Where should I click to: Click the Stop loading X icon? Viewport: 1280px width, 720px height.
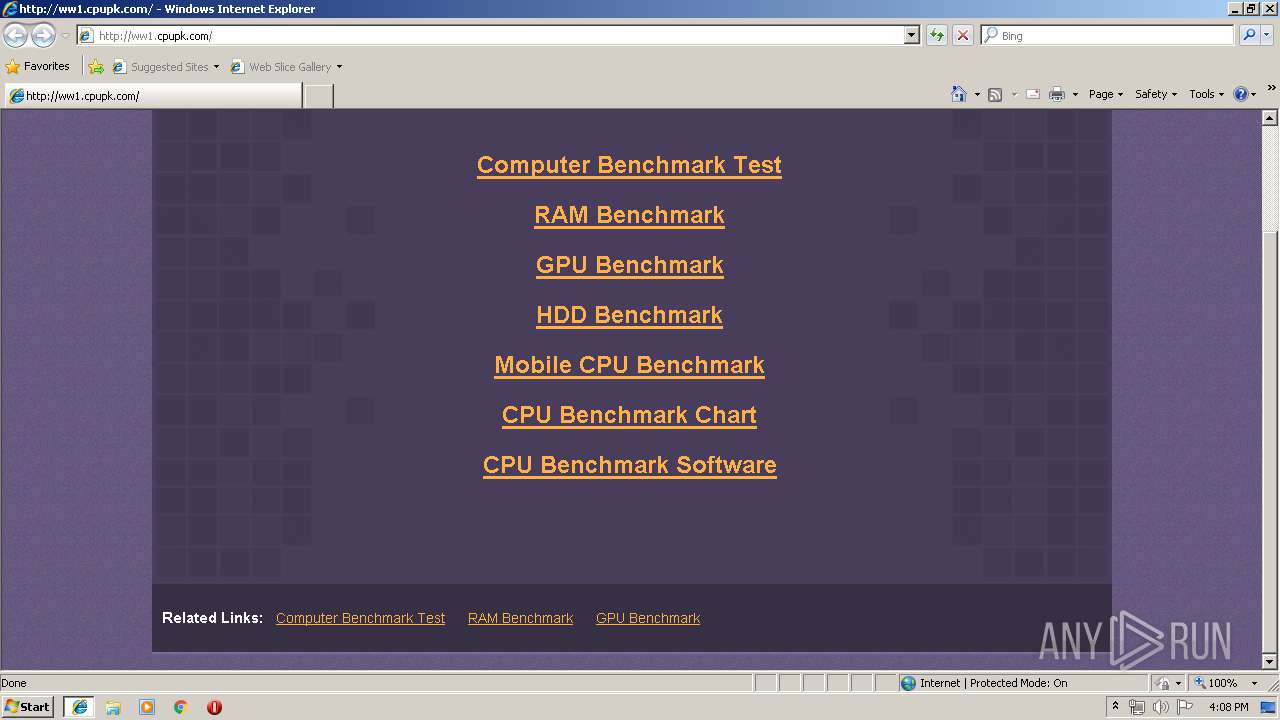962,35
